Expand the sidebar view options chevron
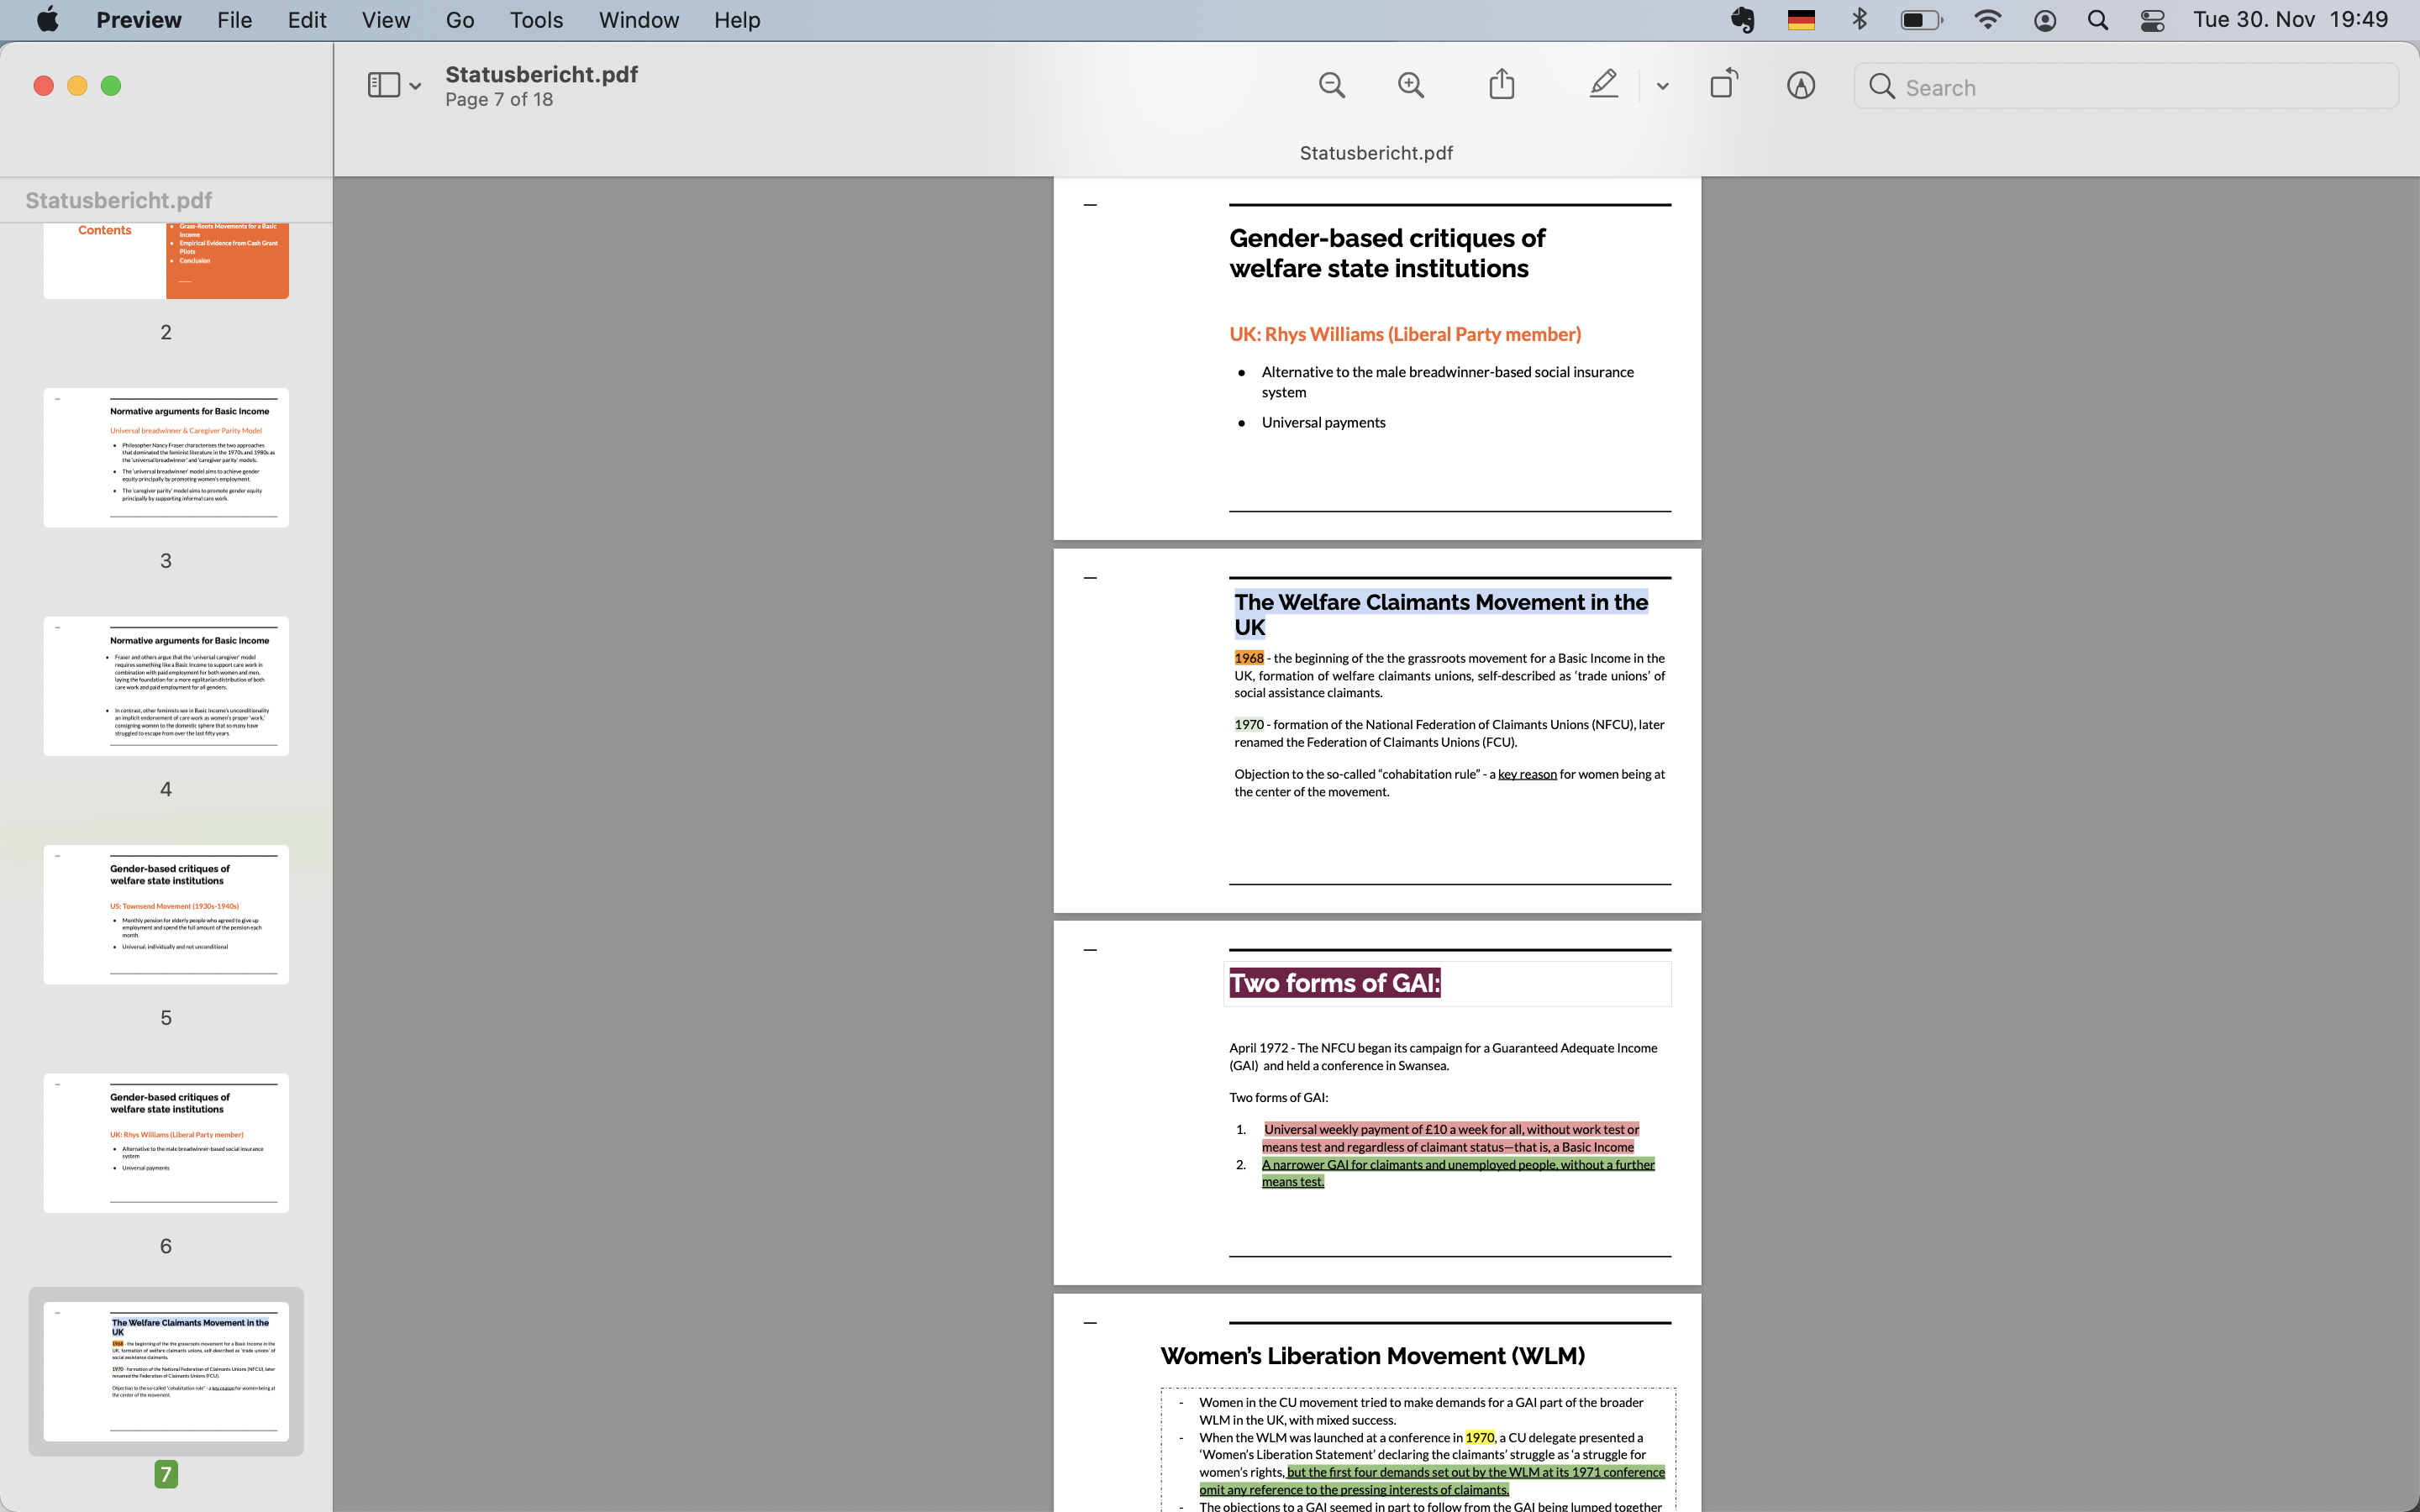This screenshot has height=1512, width=2420. [x=415, y=87]
